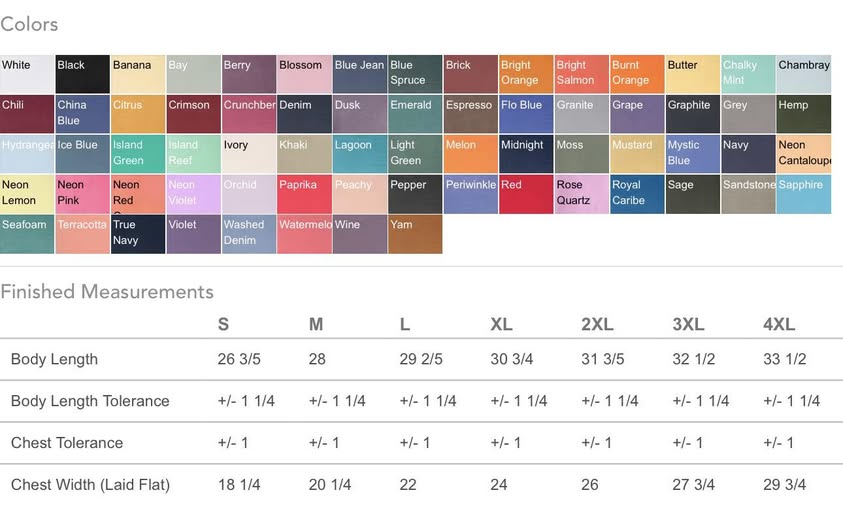This screenshot has width=843, height=520.
Task: Select the Midnight color swatch
Action: pyautogui.click(x=525, y=154)
